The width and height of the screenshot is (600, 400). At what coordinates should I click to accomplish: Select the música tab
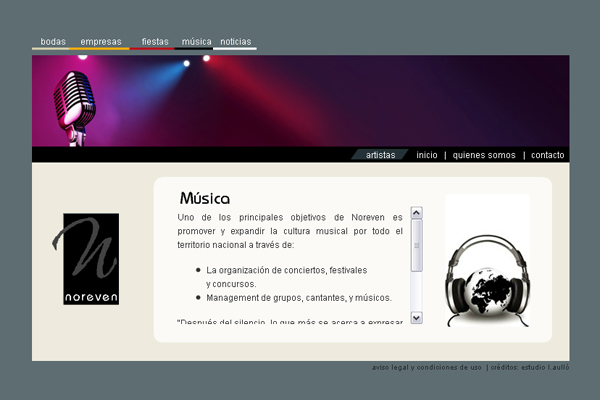pos(196,42)
